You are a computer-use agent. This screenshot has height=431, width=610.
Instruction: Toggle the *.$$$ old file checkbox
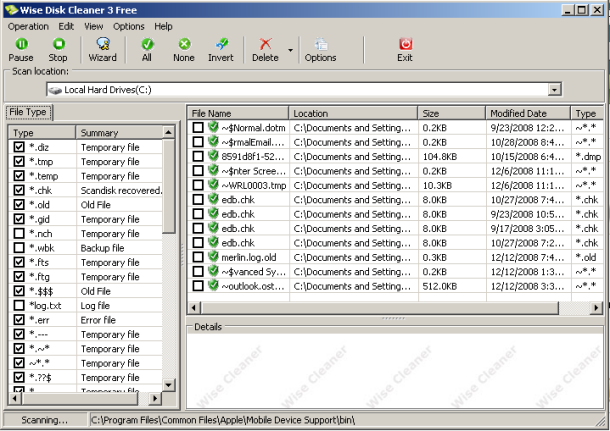click(x=19, y=291)
